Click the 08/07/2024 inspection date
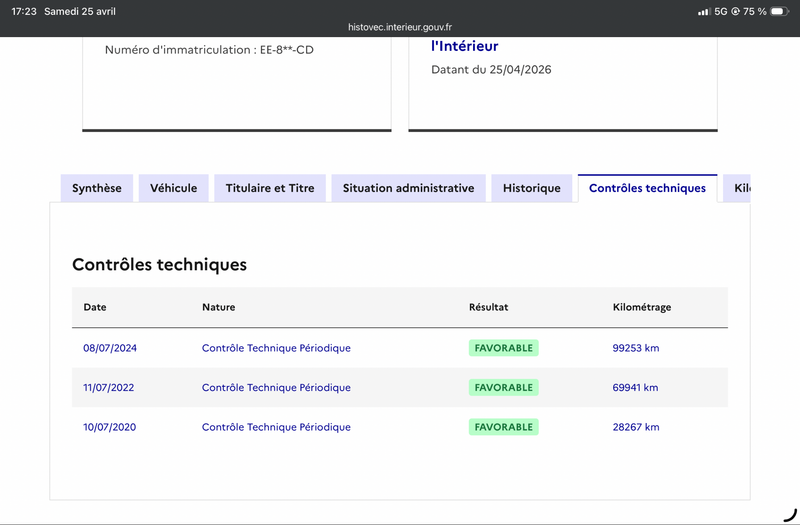 [110, 348]
